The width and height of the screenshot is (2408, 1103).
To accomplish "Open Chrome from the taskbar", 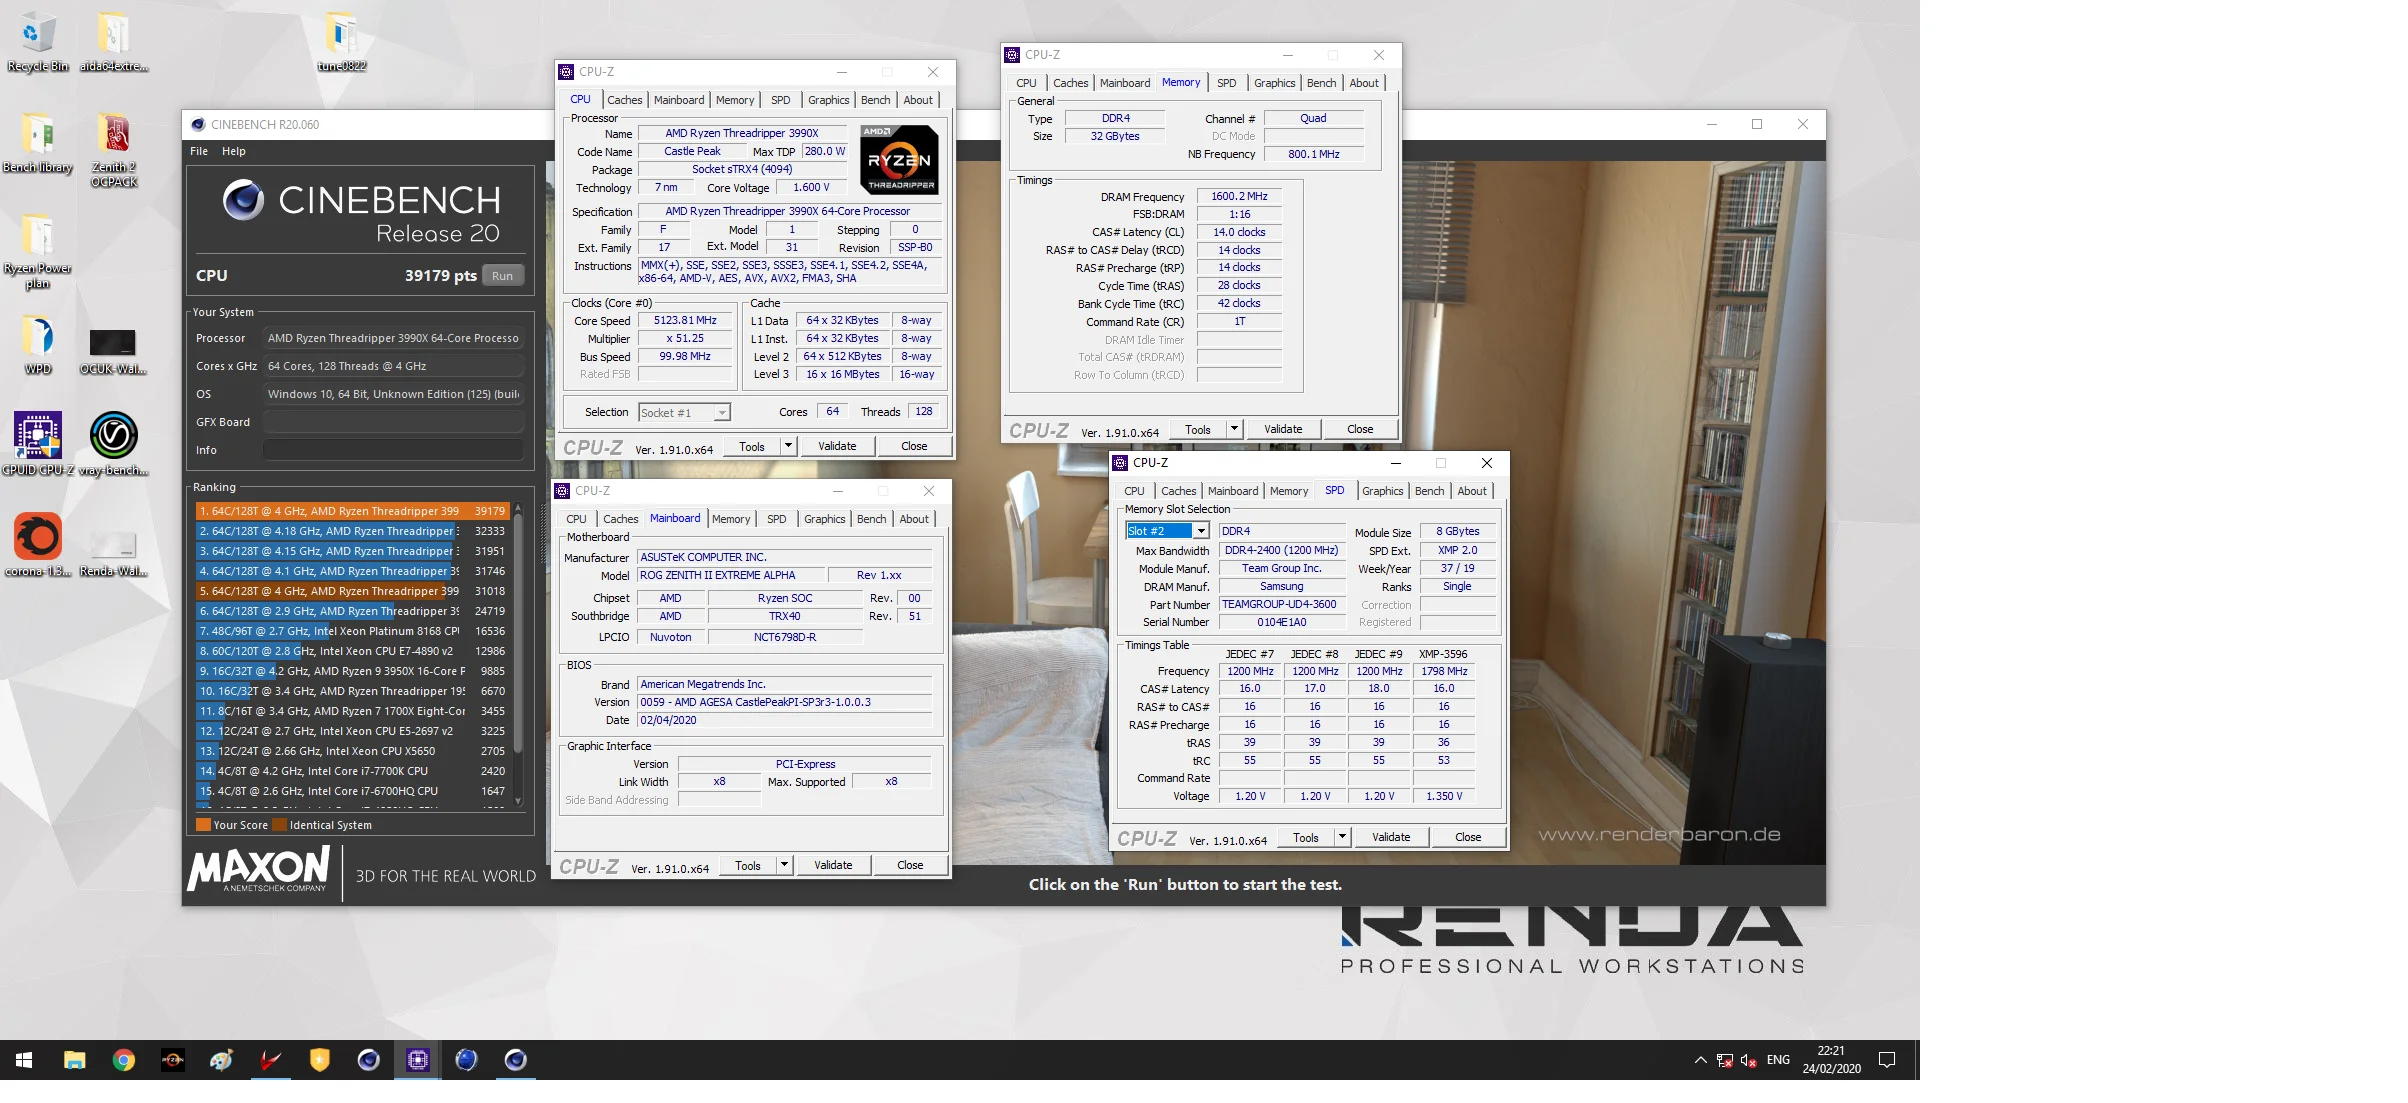I will click(x=124, y=1060).
